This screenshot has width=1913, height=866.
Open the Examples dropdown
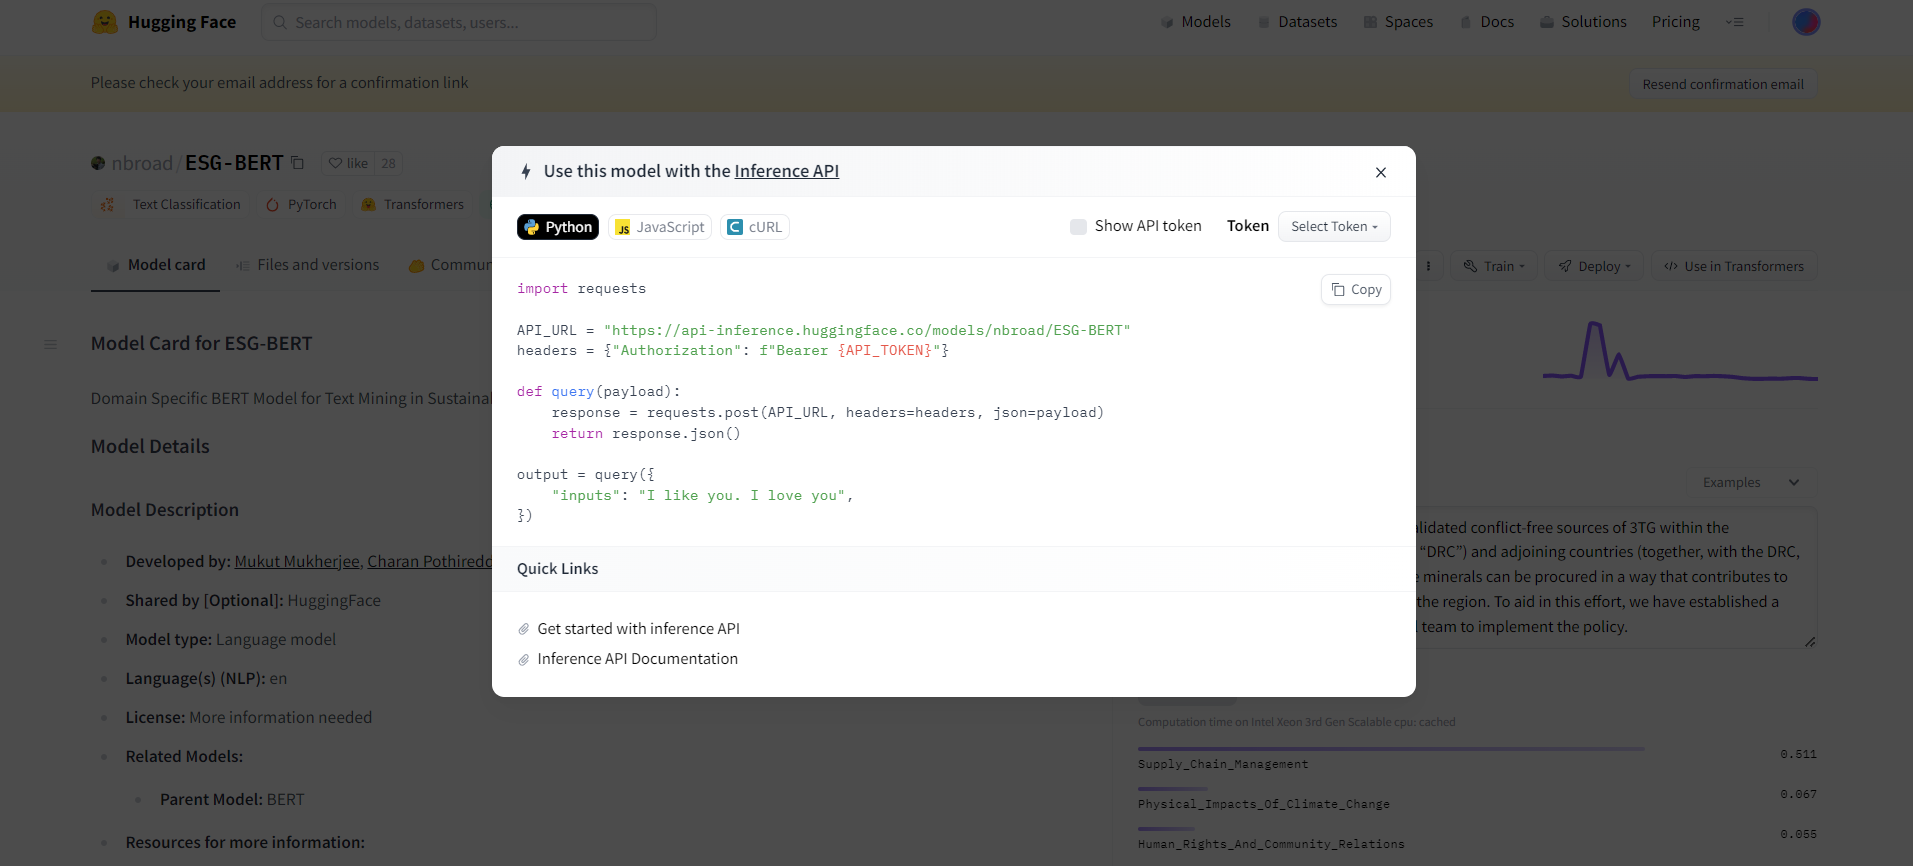click(x=1751, y=482)
